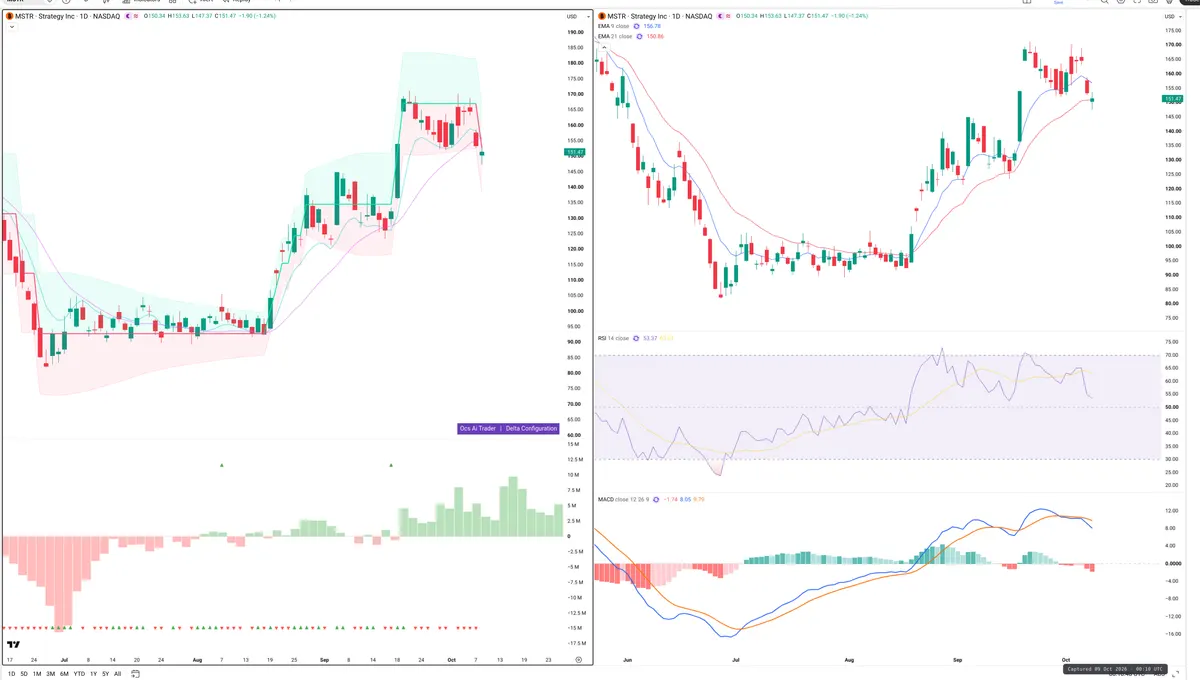Set range to 1D
The width and height of the screenshot is (1200, 680).
[10, 674]
